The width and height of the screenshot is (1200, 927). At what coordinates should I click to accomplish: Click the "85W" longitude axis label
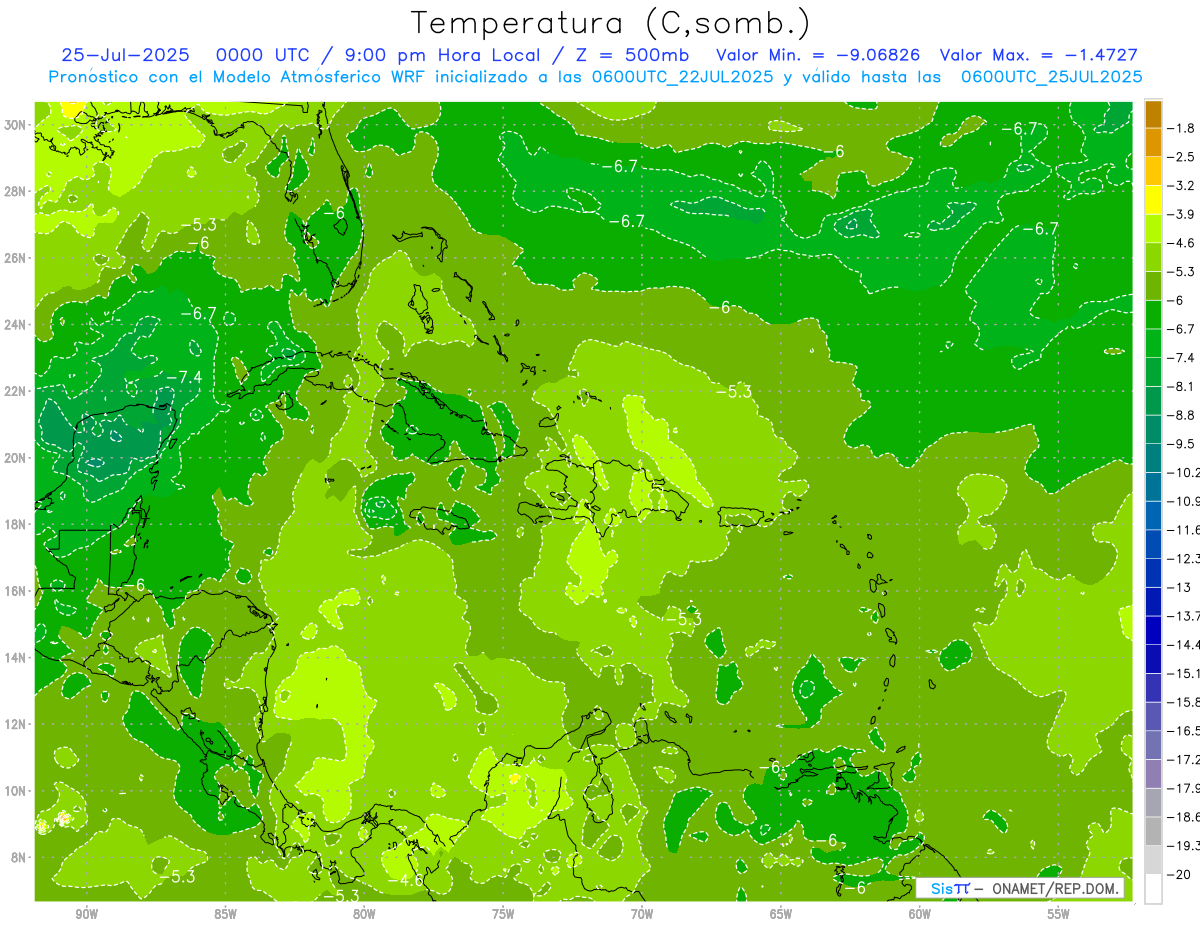click(226, 914)
